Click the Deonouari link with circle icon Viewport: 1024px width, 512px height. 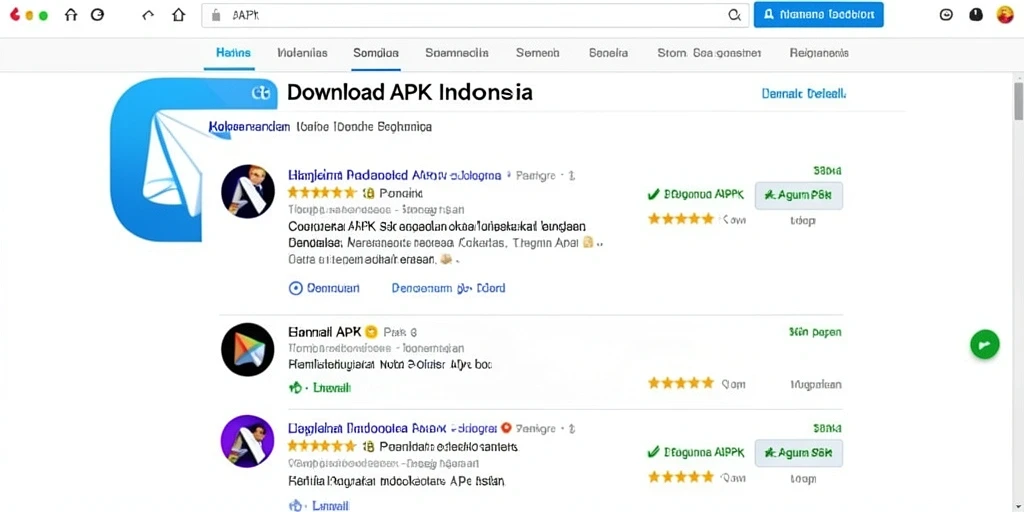point(324,288)
